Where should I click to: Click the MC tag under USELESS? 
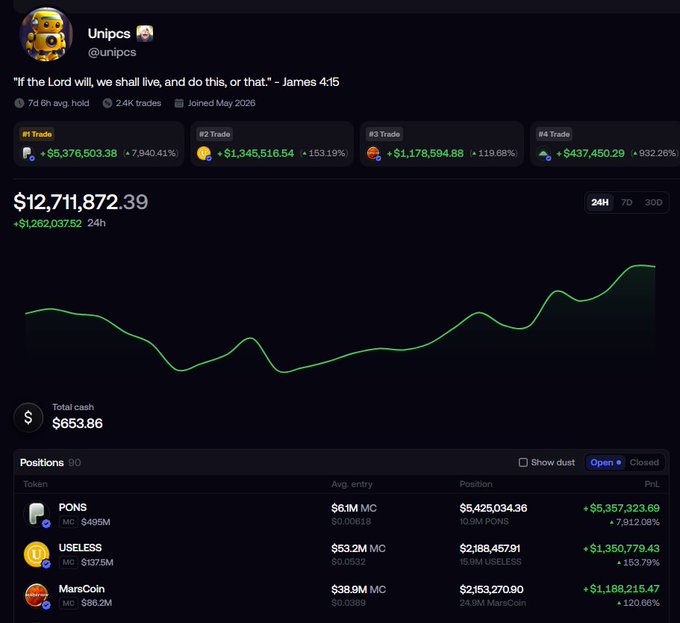coord(69,562)
